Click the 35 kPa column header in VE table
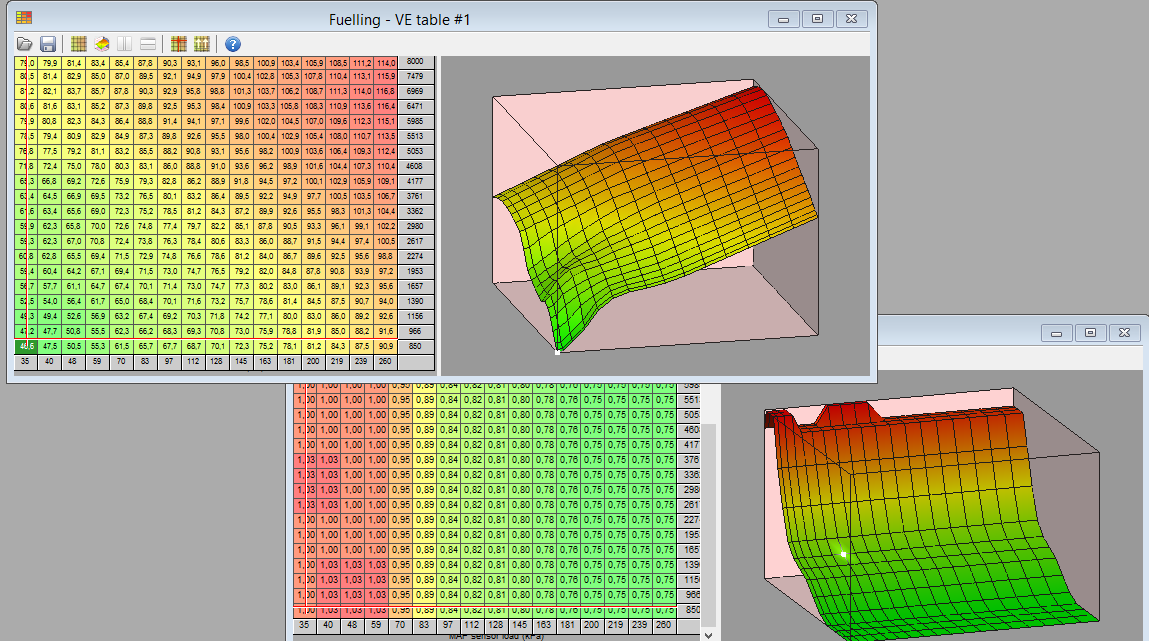1149x641 pixels. [x=26, y=361]
